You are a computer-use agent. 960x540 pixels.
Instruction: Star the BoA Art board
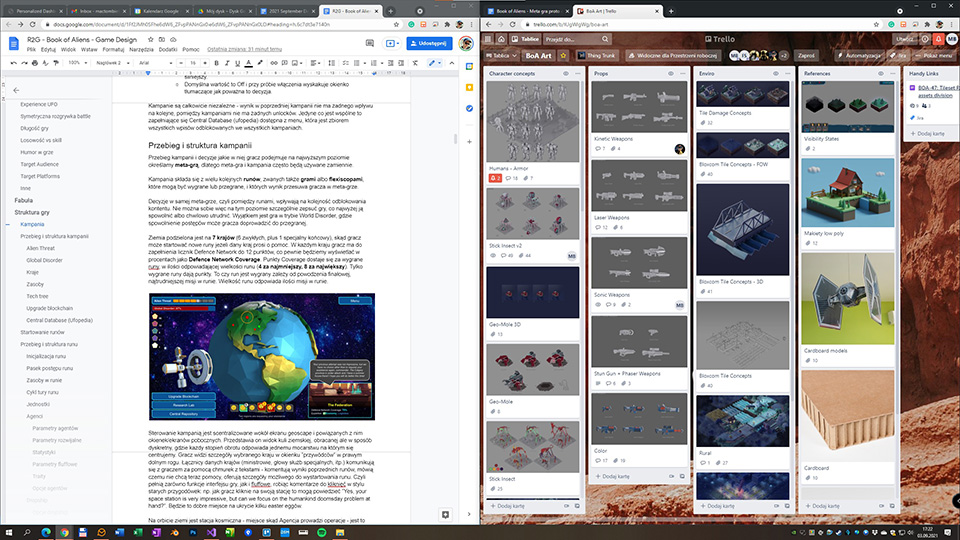[x=563, y=56]
